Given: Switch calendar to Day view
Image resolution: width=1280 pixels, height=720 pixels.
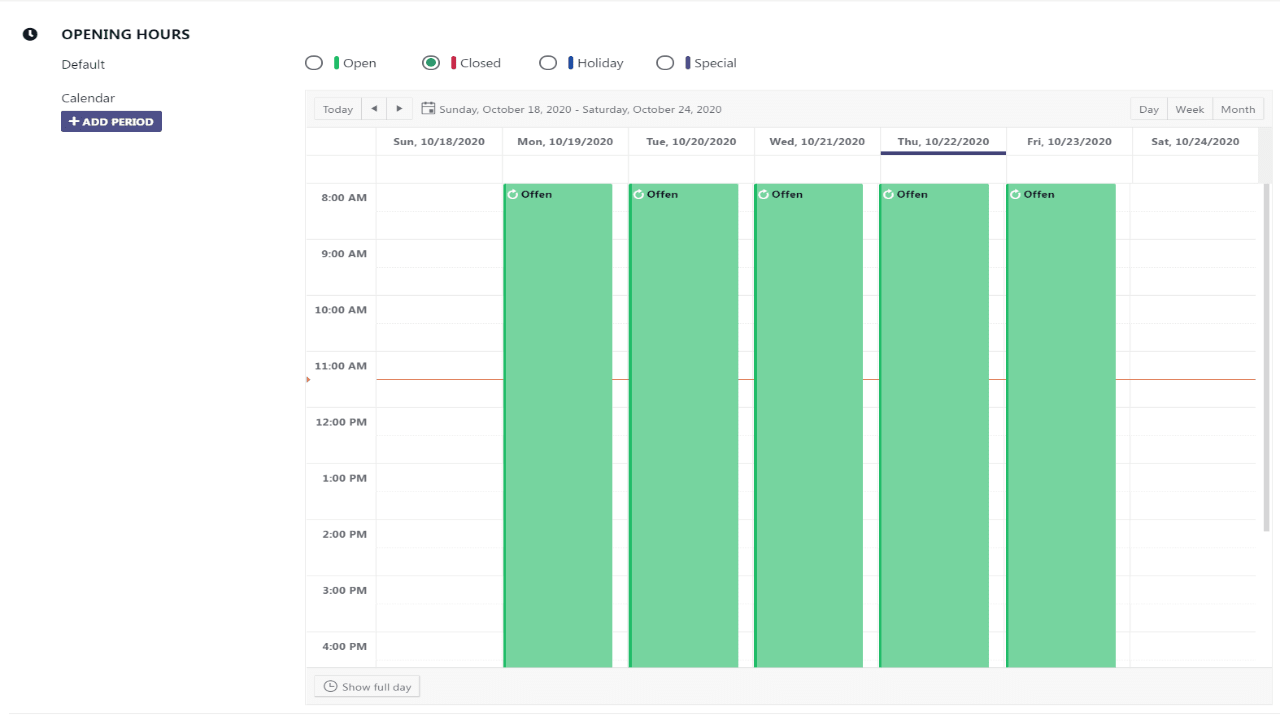Looking at the screenshot, I should pyautogui.click(x=1148, y=110).
